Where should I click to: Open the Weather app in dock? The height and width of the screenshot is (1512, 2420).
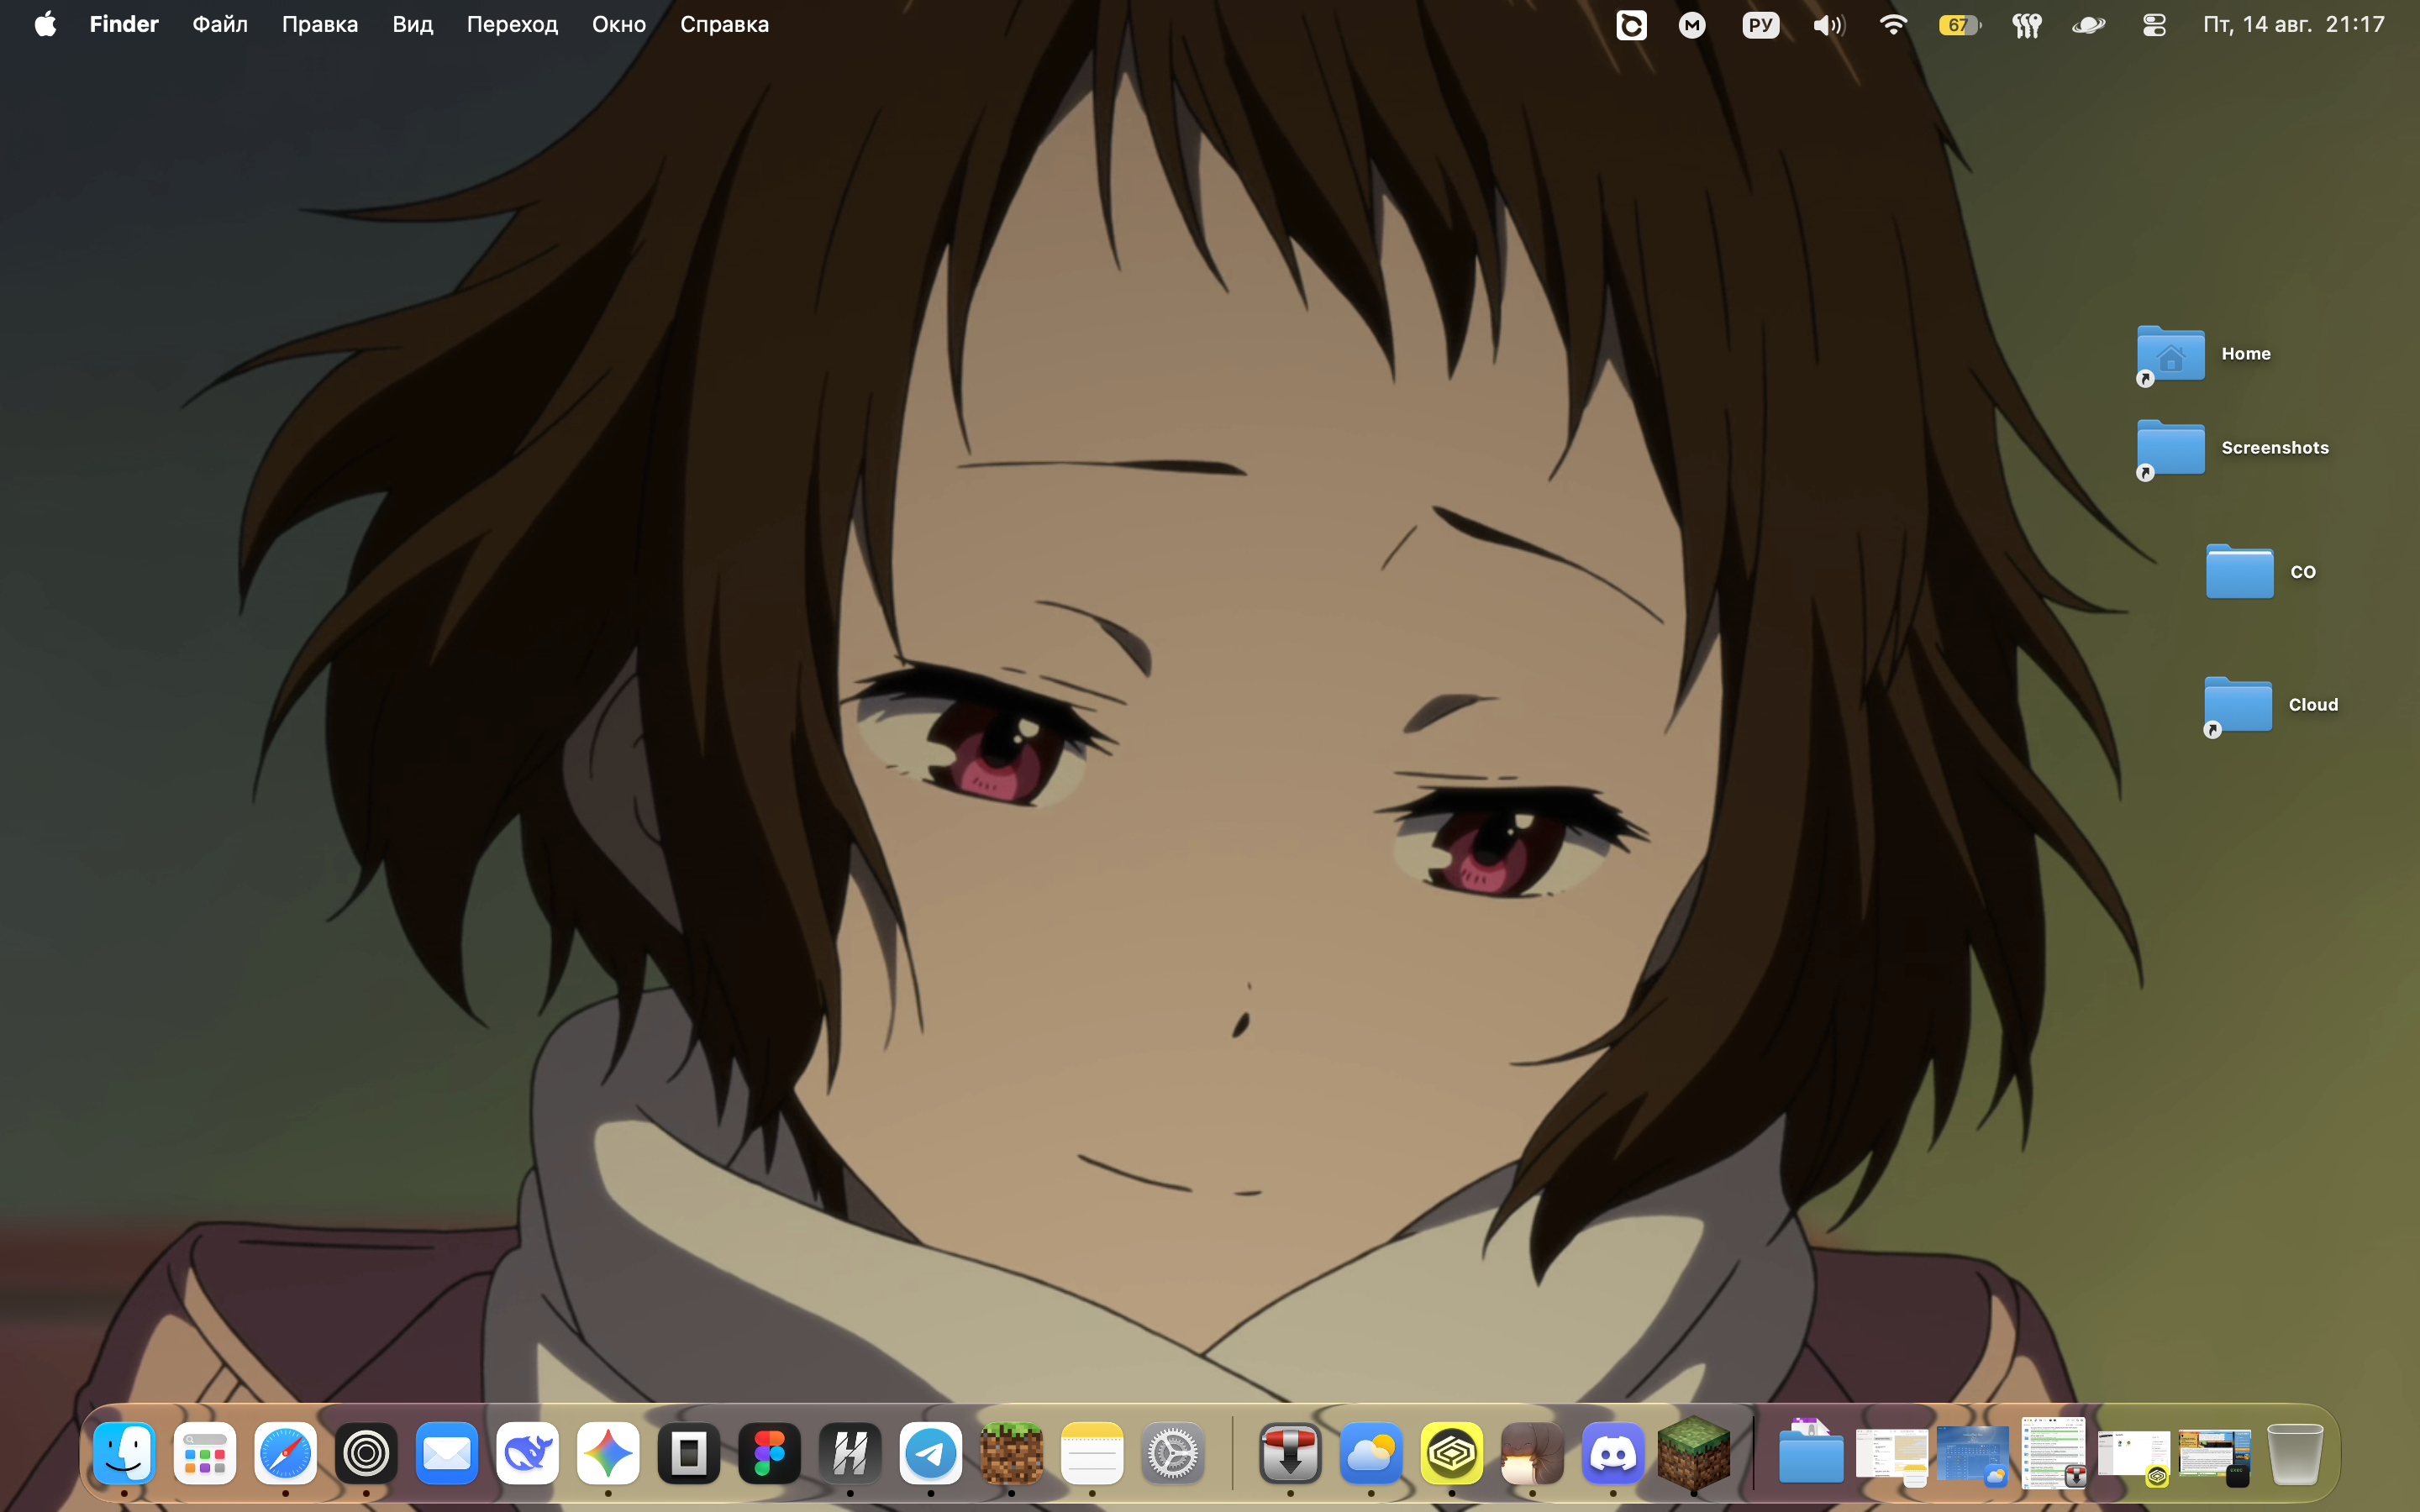click(1371, 1453)
